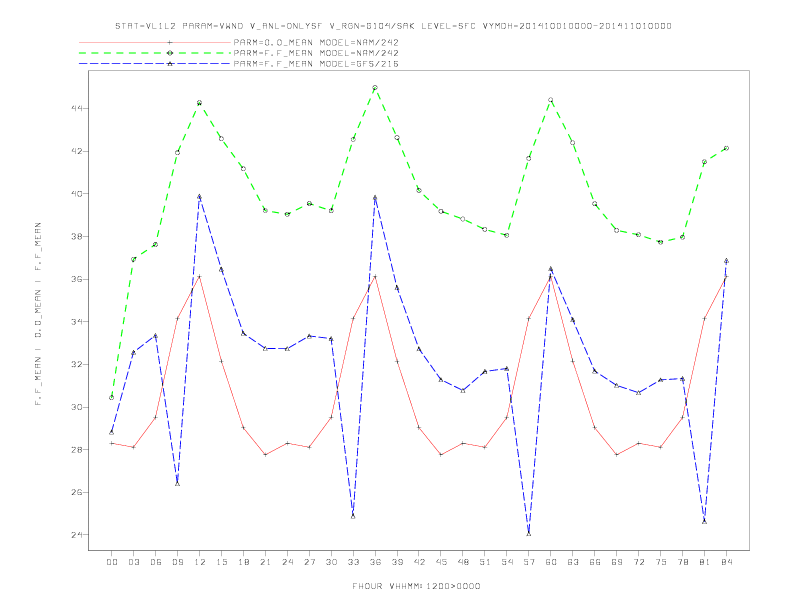The height and width of the screenshot is (612, 792).
Task: Click the x-axis forecast hour label 81
Action: [705, 562]
